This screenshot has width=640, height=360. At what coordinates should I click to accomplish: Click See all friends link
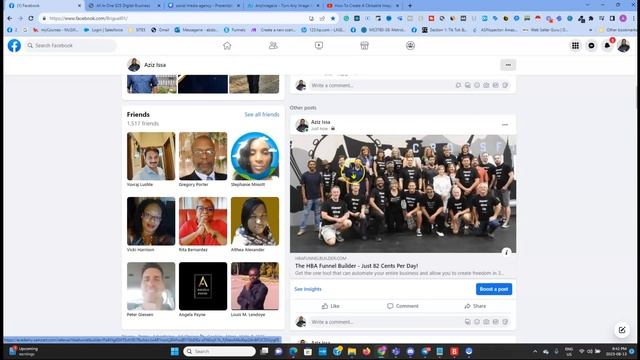[x=262, y=114]
